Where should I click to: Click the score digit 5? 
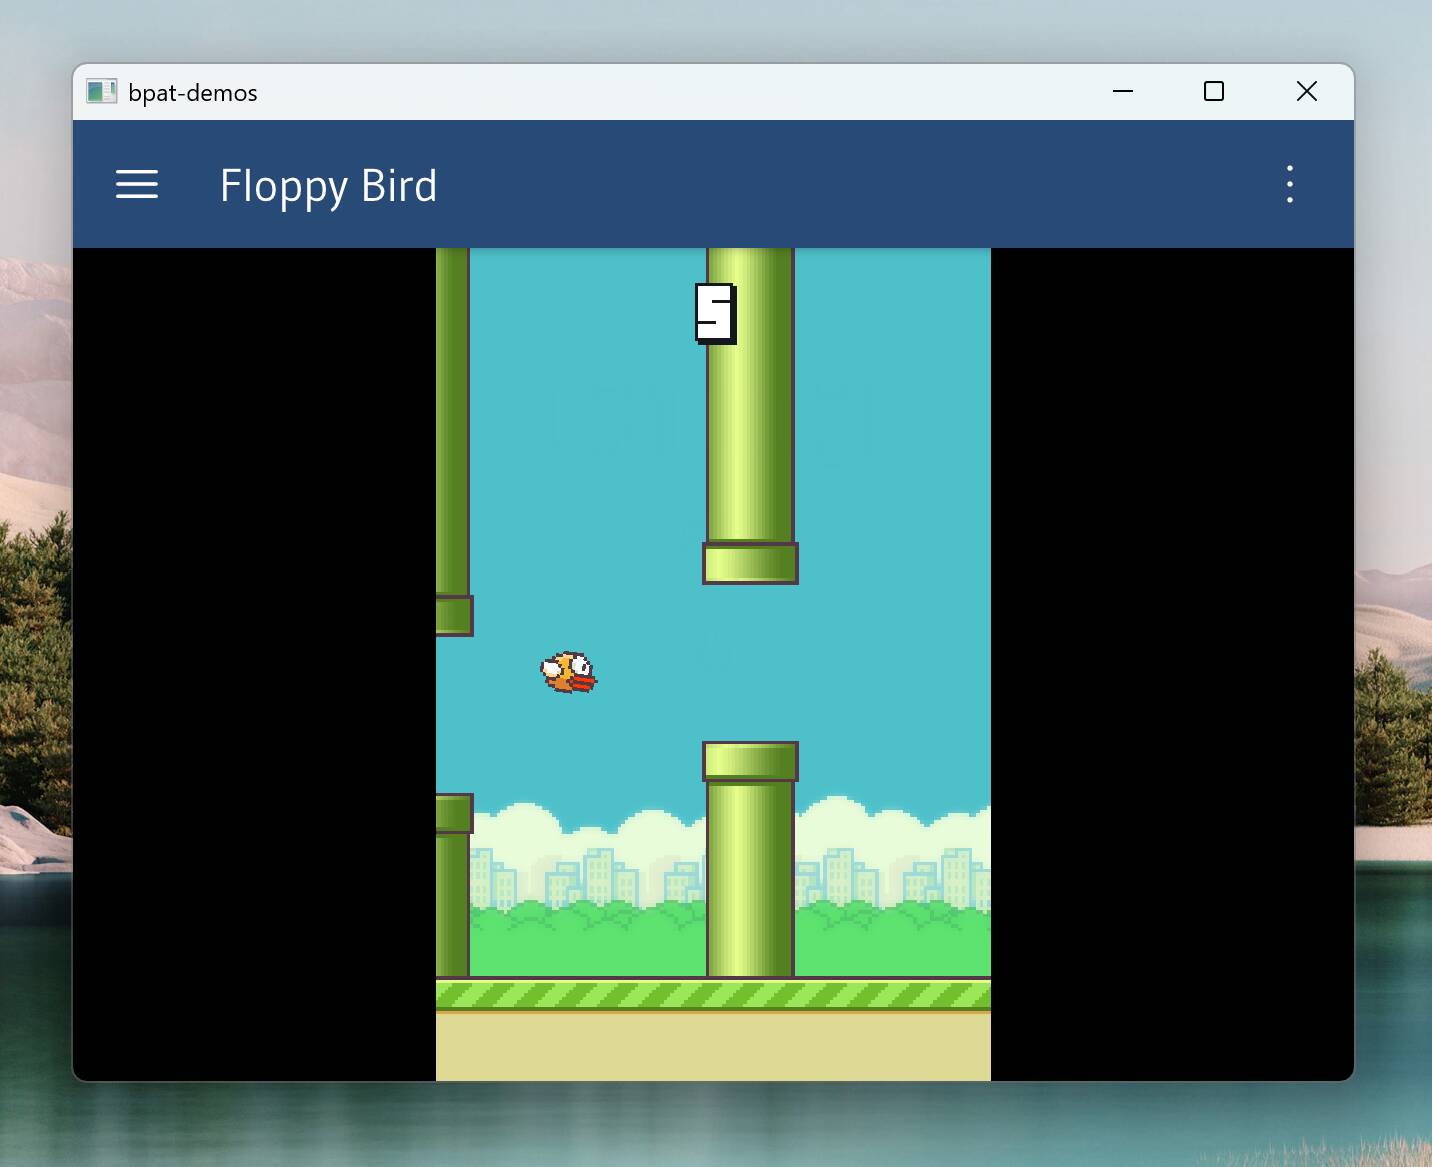pos(716,314)
